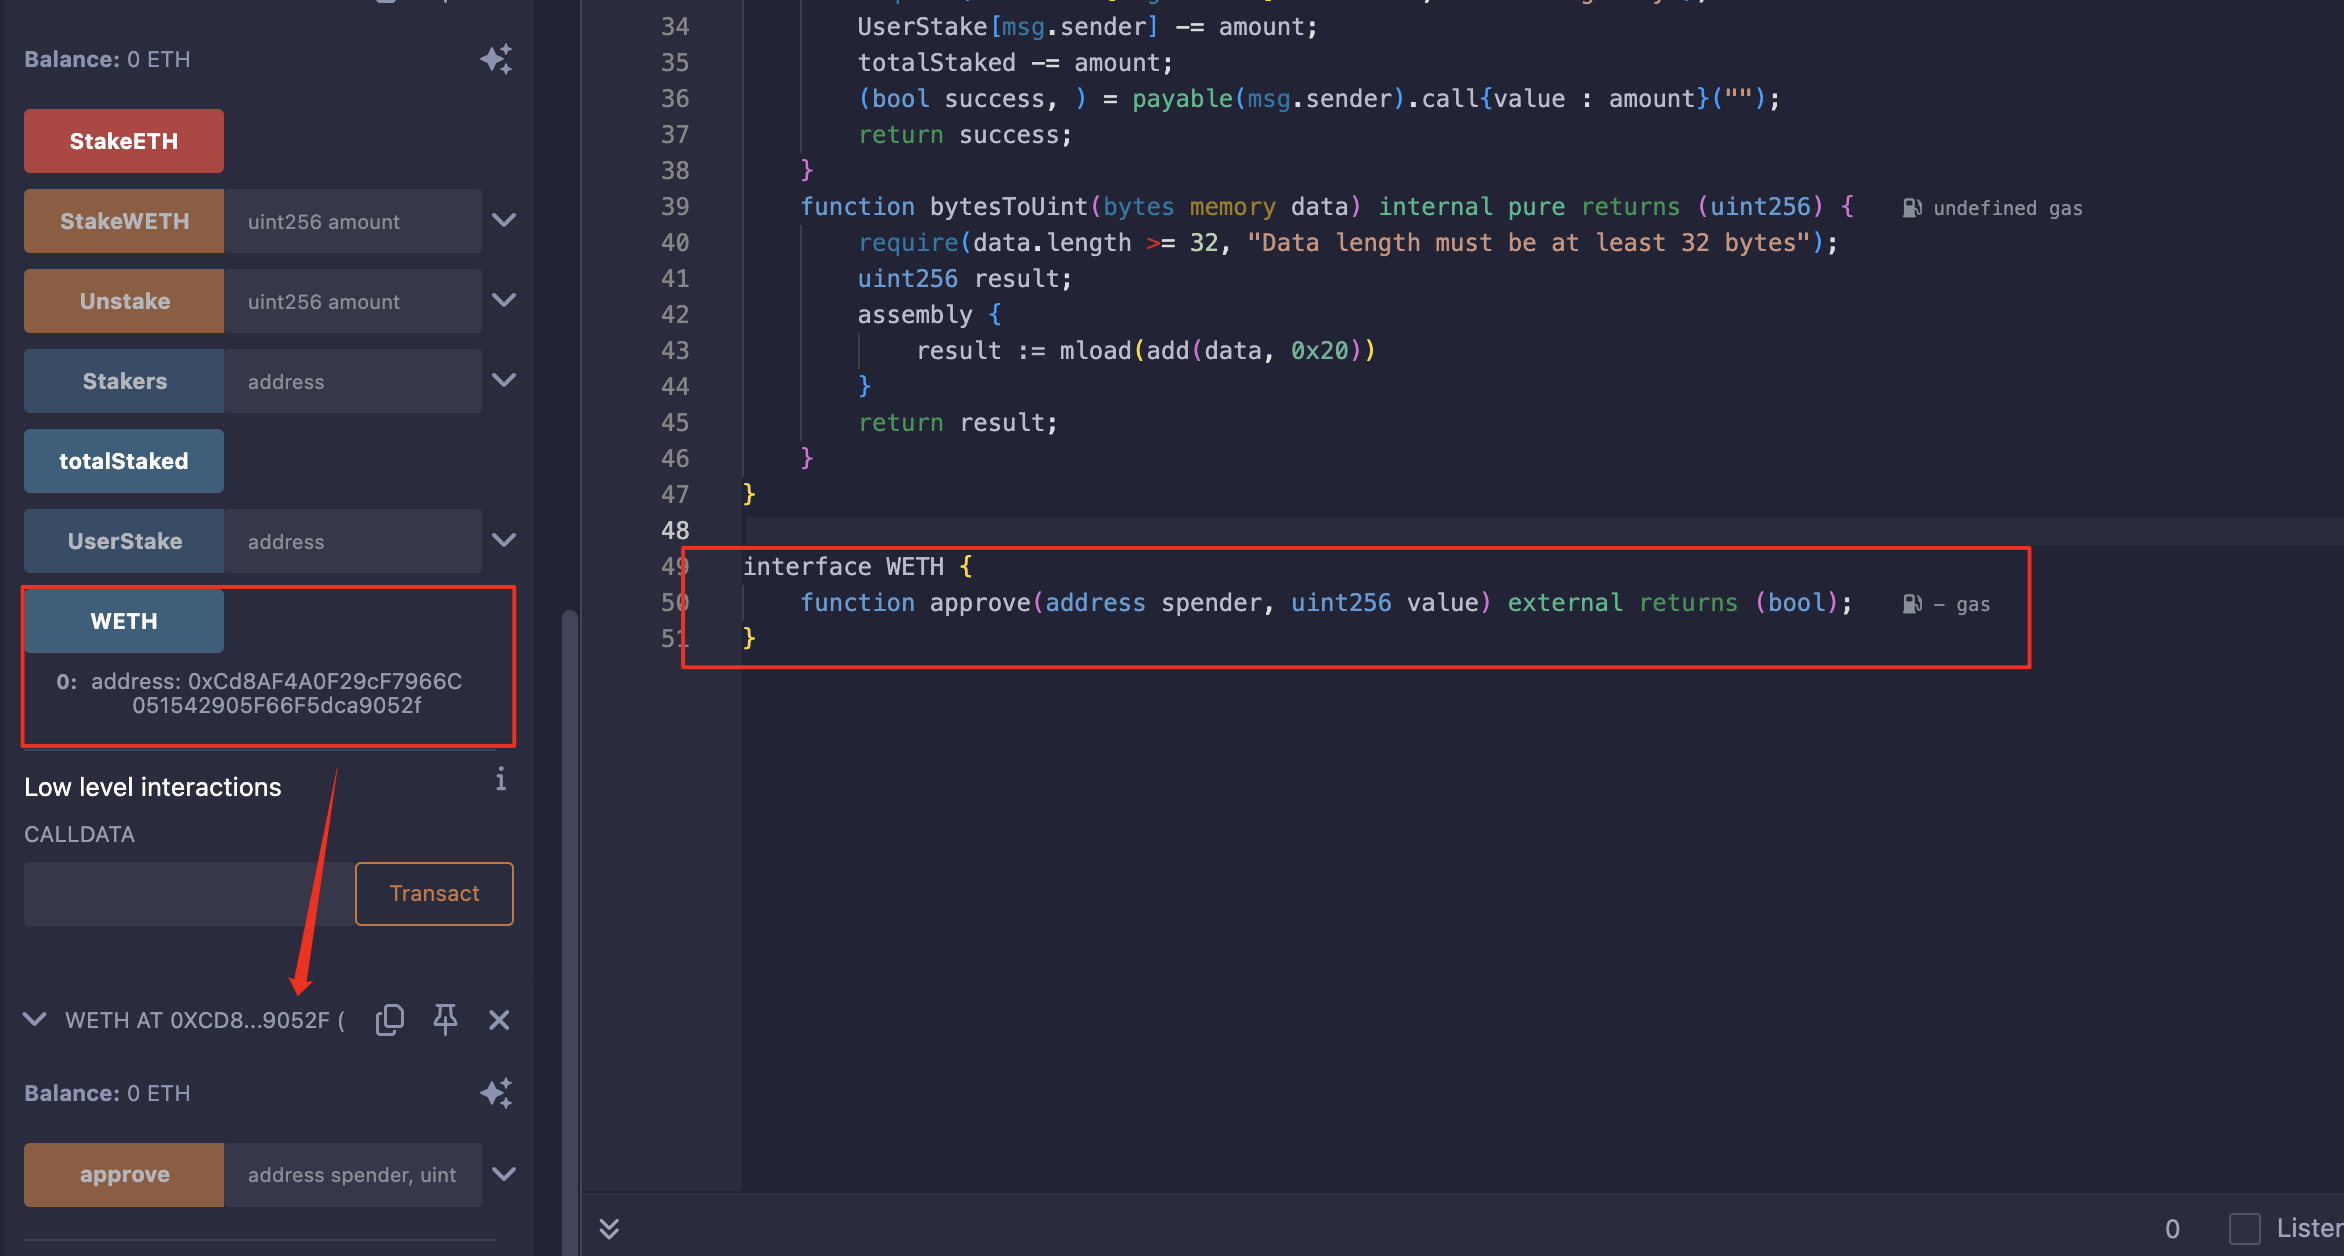Click line number 48 in the gutter
The width and height of the screenshot is (2344, 1256).
click(x=675, y=530)
